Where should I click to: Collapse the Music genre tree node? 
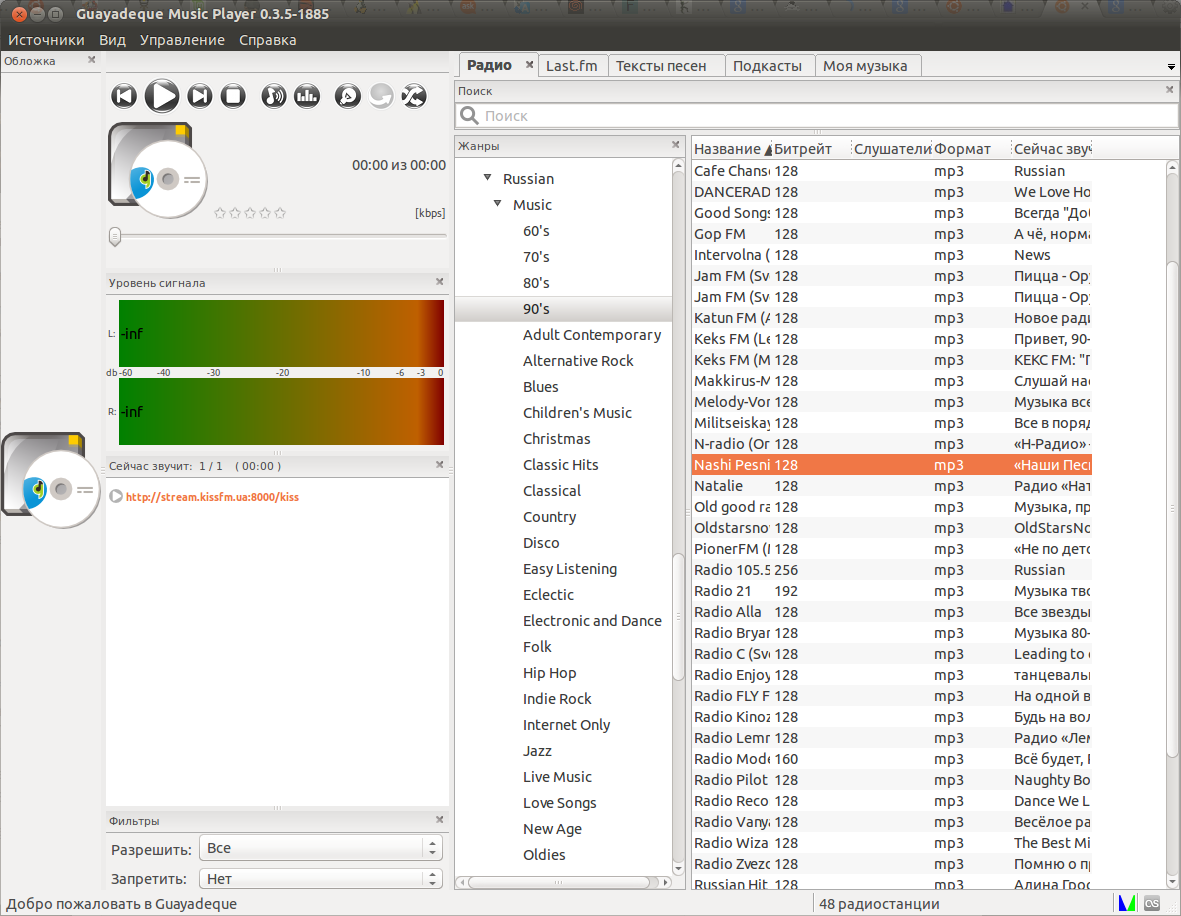497,203
